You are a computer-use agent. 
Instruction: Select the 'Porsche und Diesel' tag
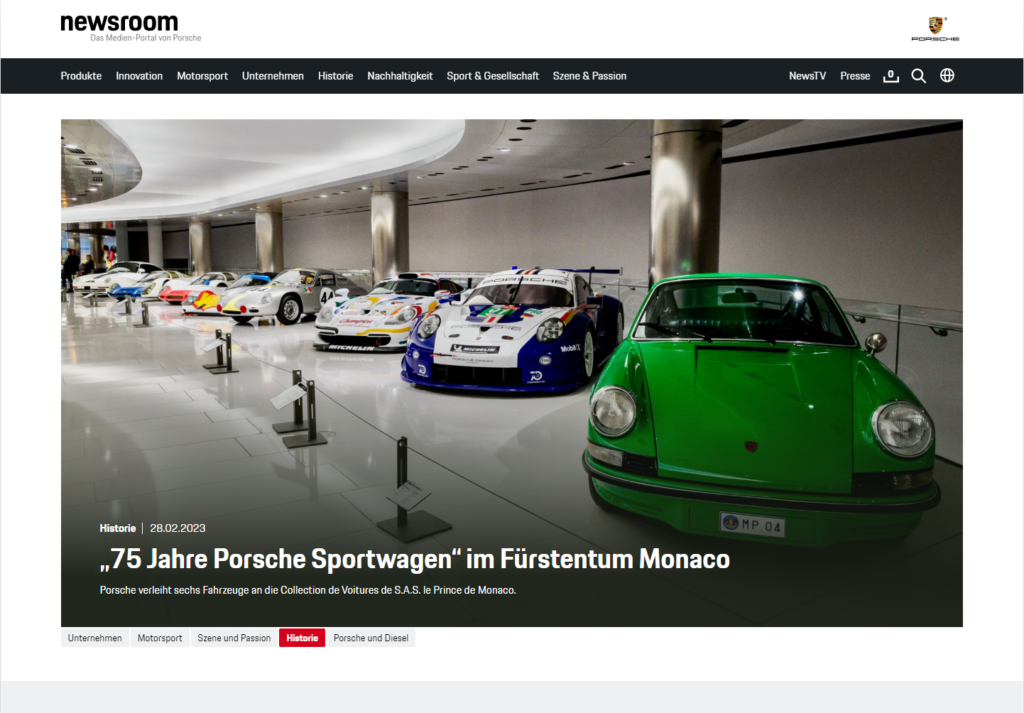pyautogui.click(x=371, y=637)
